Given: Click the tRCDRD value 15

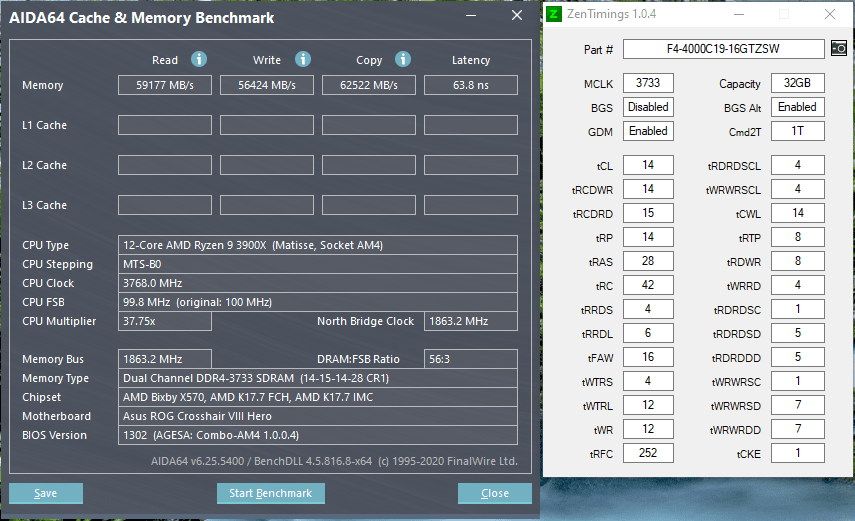Looking at the screenshot, I should pos(648,213).
